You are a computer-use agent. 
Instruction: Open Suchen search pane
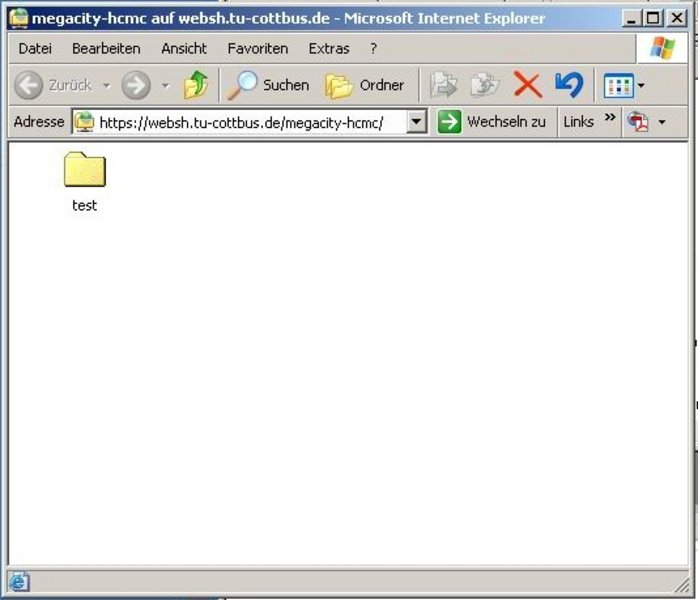tap(269, 86)
